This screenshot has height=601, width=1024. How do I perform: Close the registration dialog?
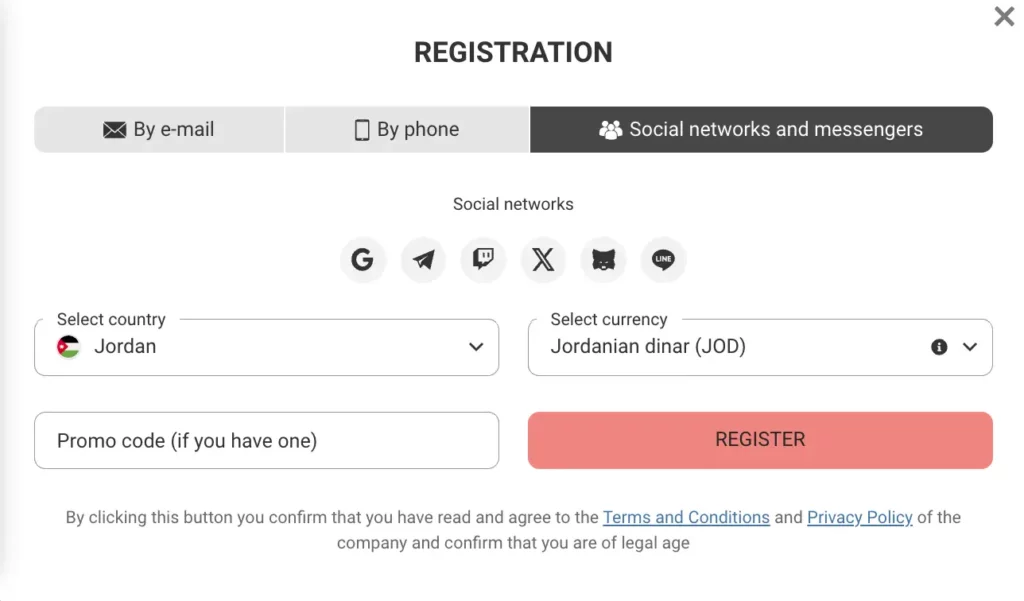1003,17
